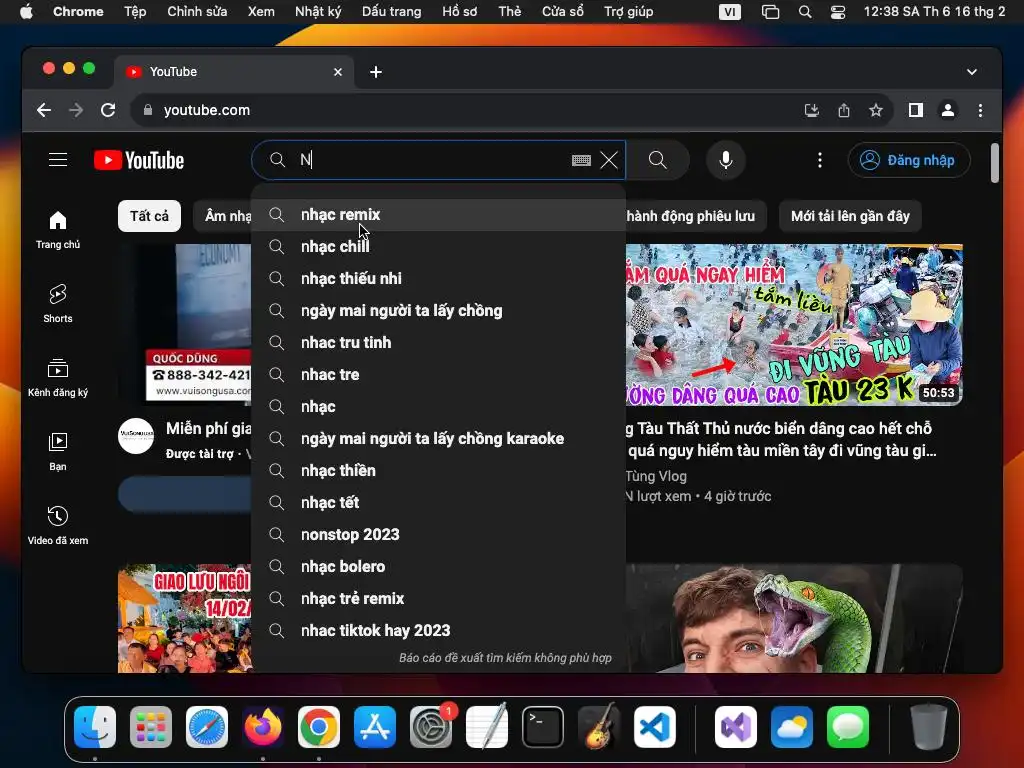The image size is (1024, 768).
Task: Select suggestion nhạc thiền
Action: coord(438,471)
